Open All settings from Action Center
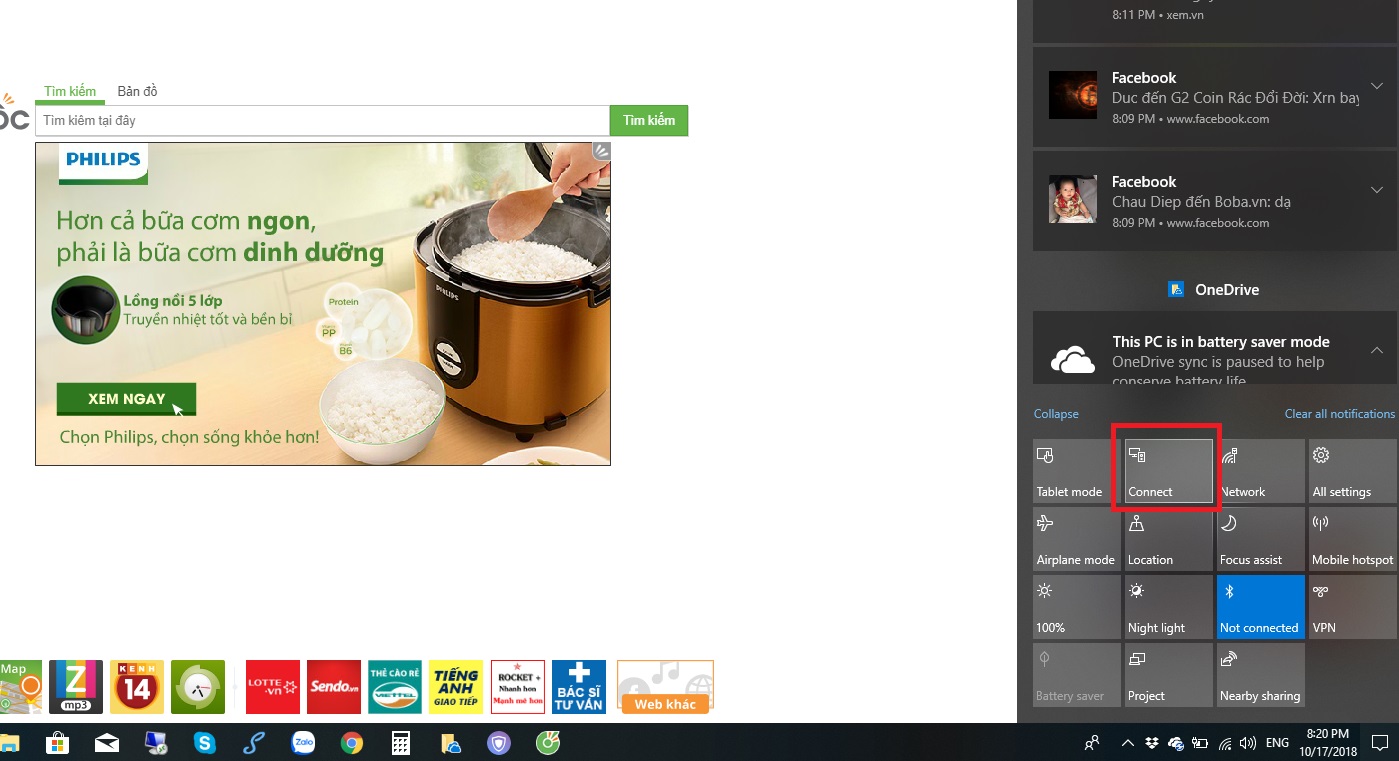The height and width of the screenshot is (761, 1399). coord(1352,471)
